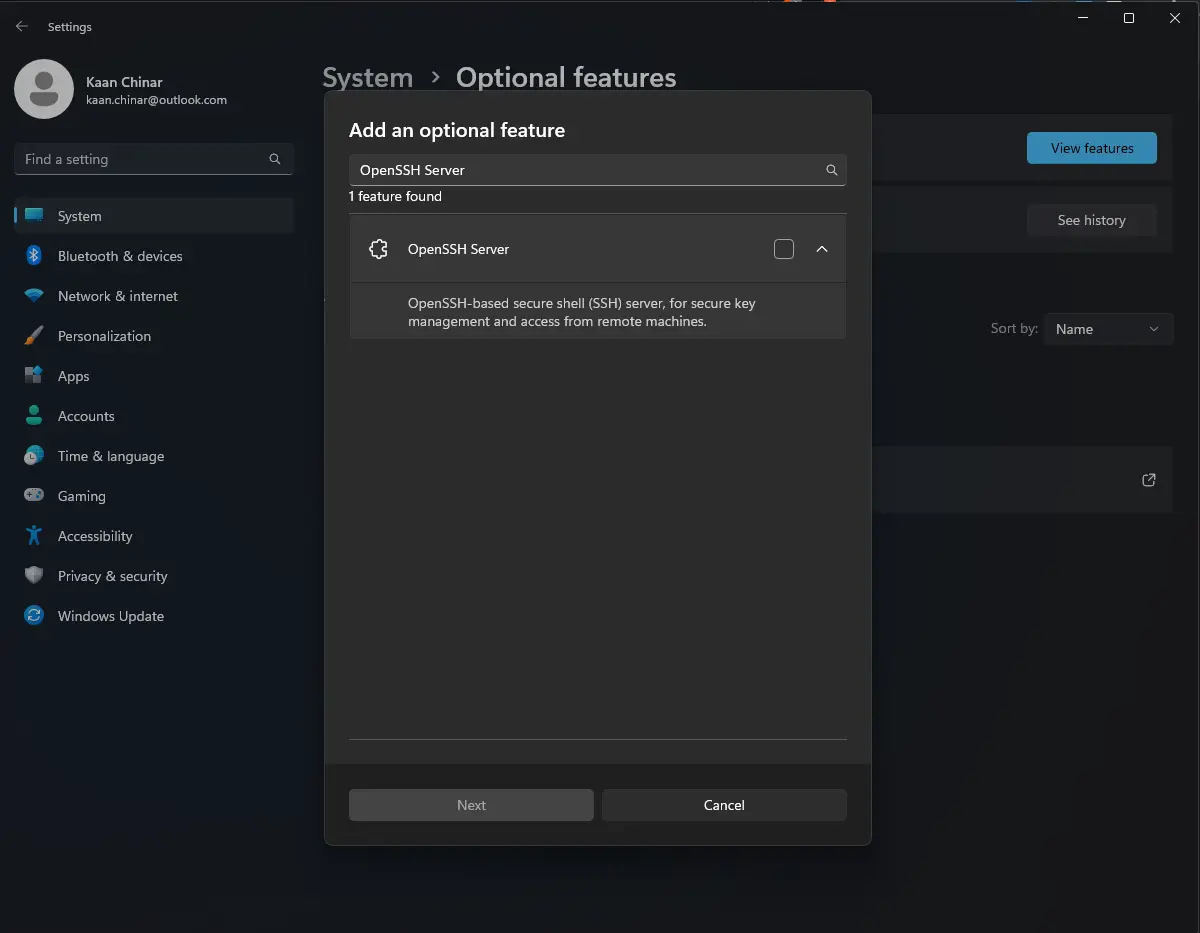Click the Next button in the dialog
Viewport: 1200px width, 933px height.
471,805
